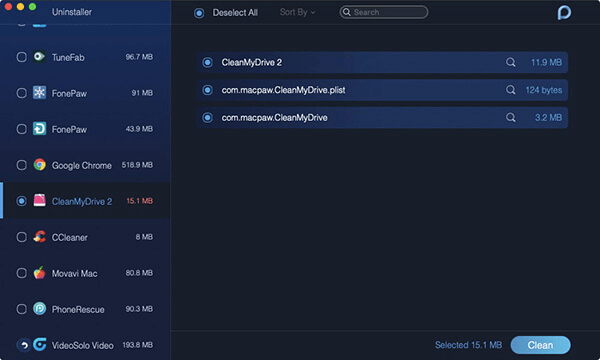
Task: Uncheck the com.macpaw.CleanMyDrive 3.2 MB item
Action: (207, 117)
